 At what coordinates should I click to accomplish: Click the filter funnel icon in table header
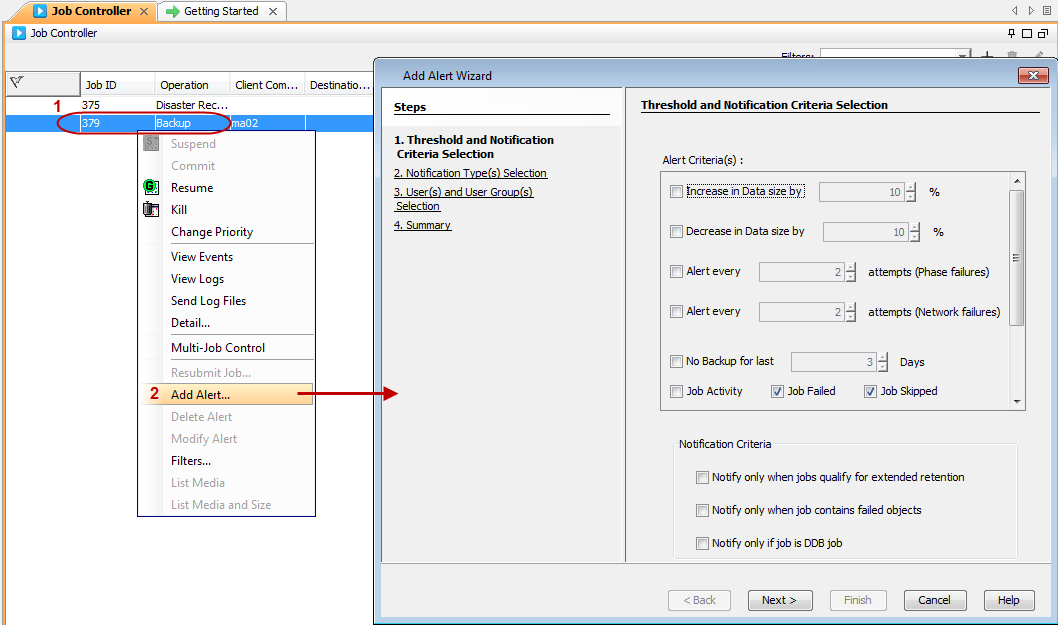(x=17, y=83)
